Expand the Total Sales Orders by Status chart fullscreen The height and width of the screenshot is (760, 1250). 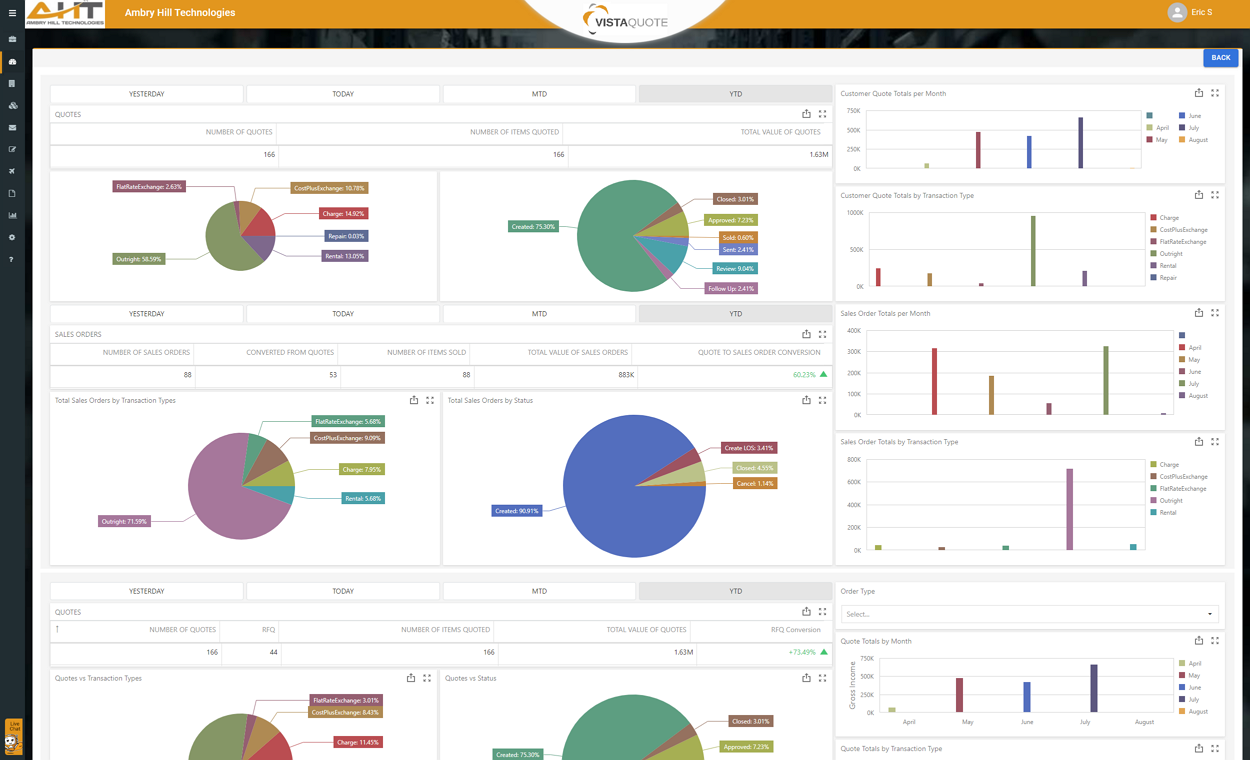(822, 399)
